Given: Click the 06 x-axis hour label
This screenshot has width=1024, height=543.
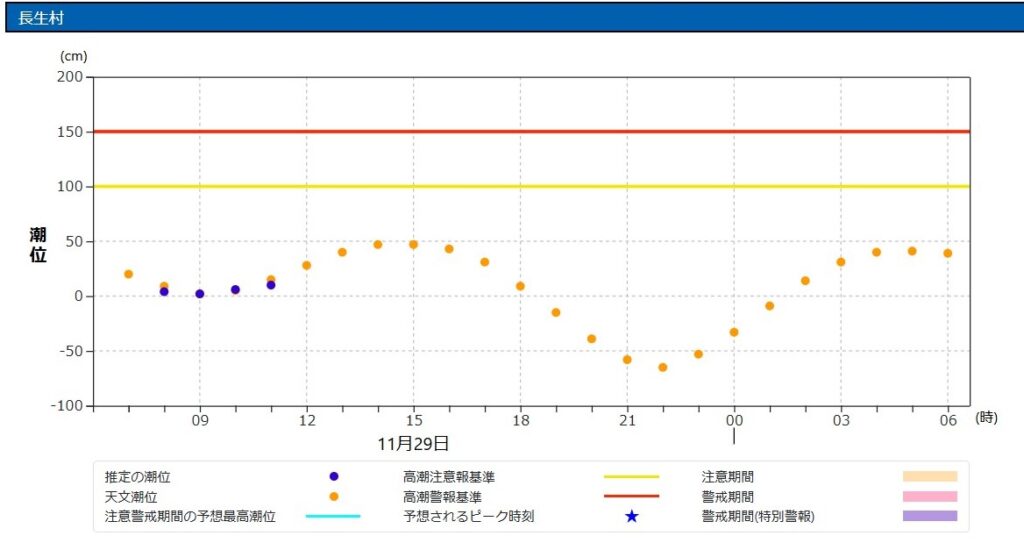Looking at the screenshot, I should click(948, 420).
